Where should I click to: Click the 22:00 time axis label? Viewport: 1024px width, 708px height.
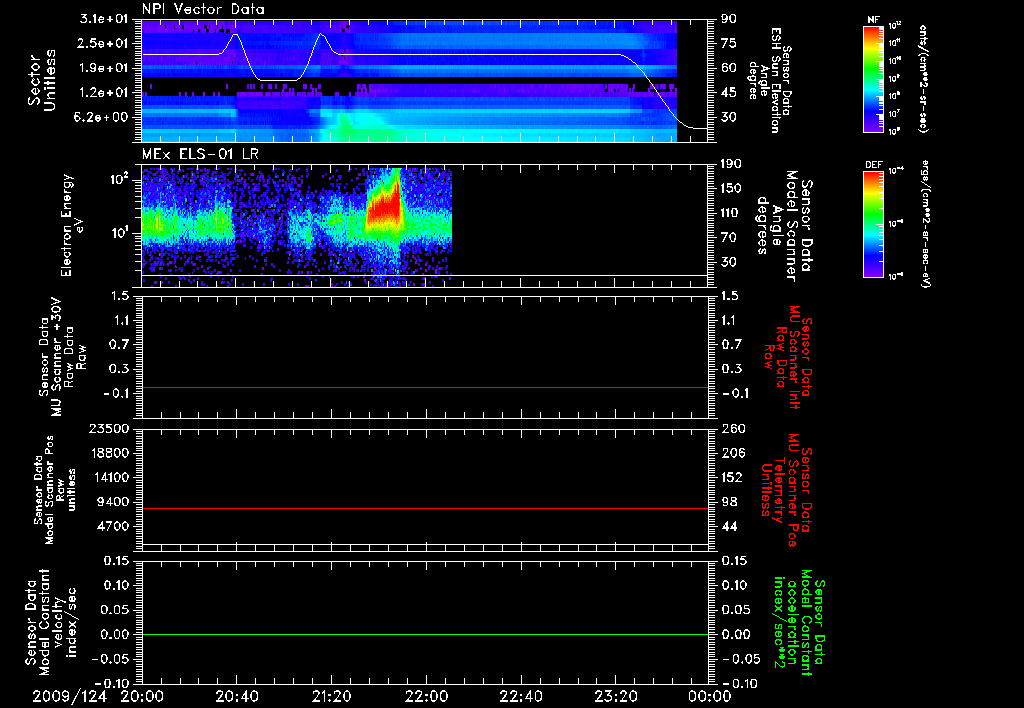pos(427,696)
